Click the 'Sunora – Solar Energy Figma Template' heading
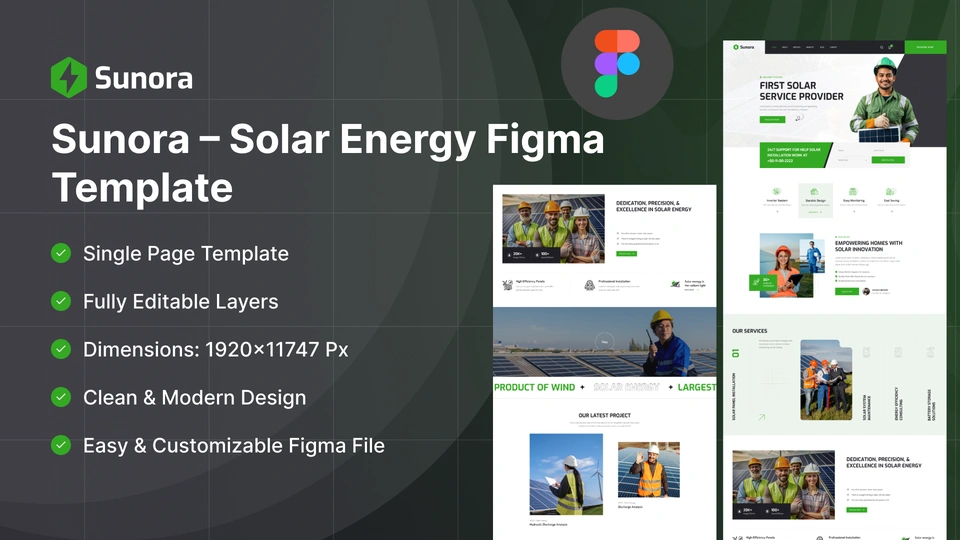960x540 pixels. (328, 162)
